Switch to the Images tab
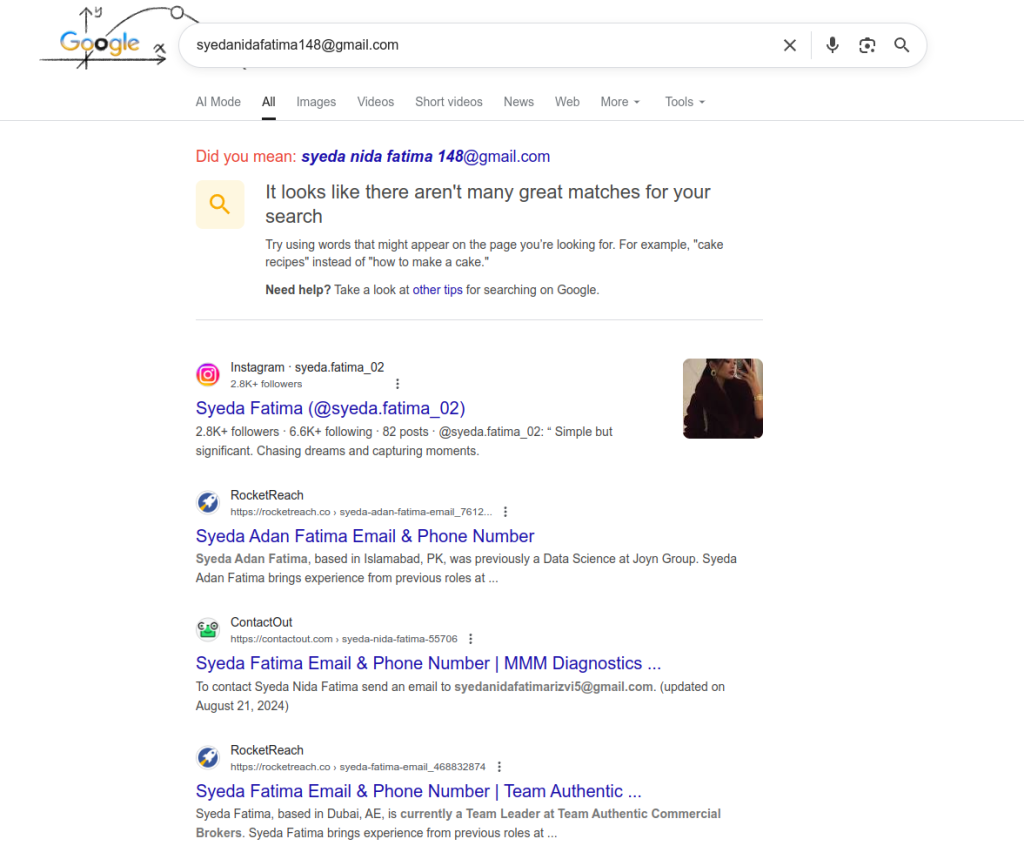This screenshot has height=859, width=1024. point(316,102)
